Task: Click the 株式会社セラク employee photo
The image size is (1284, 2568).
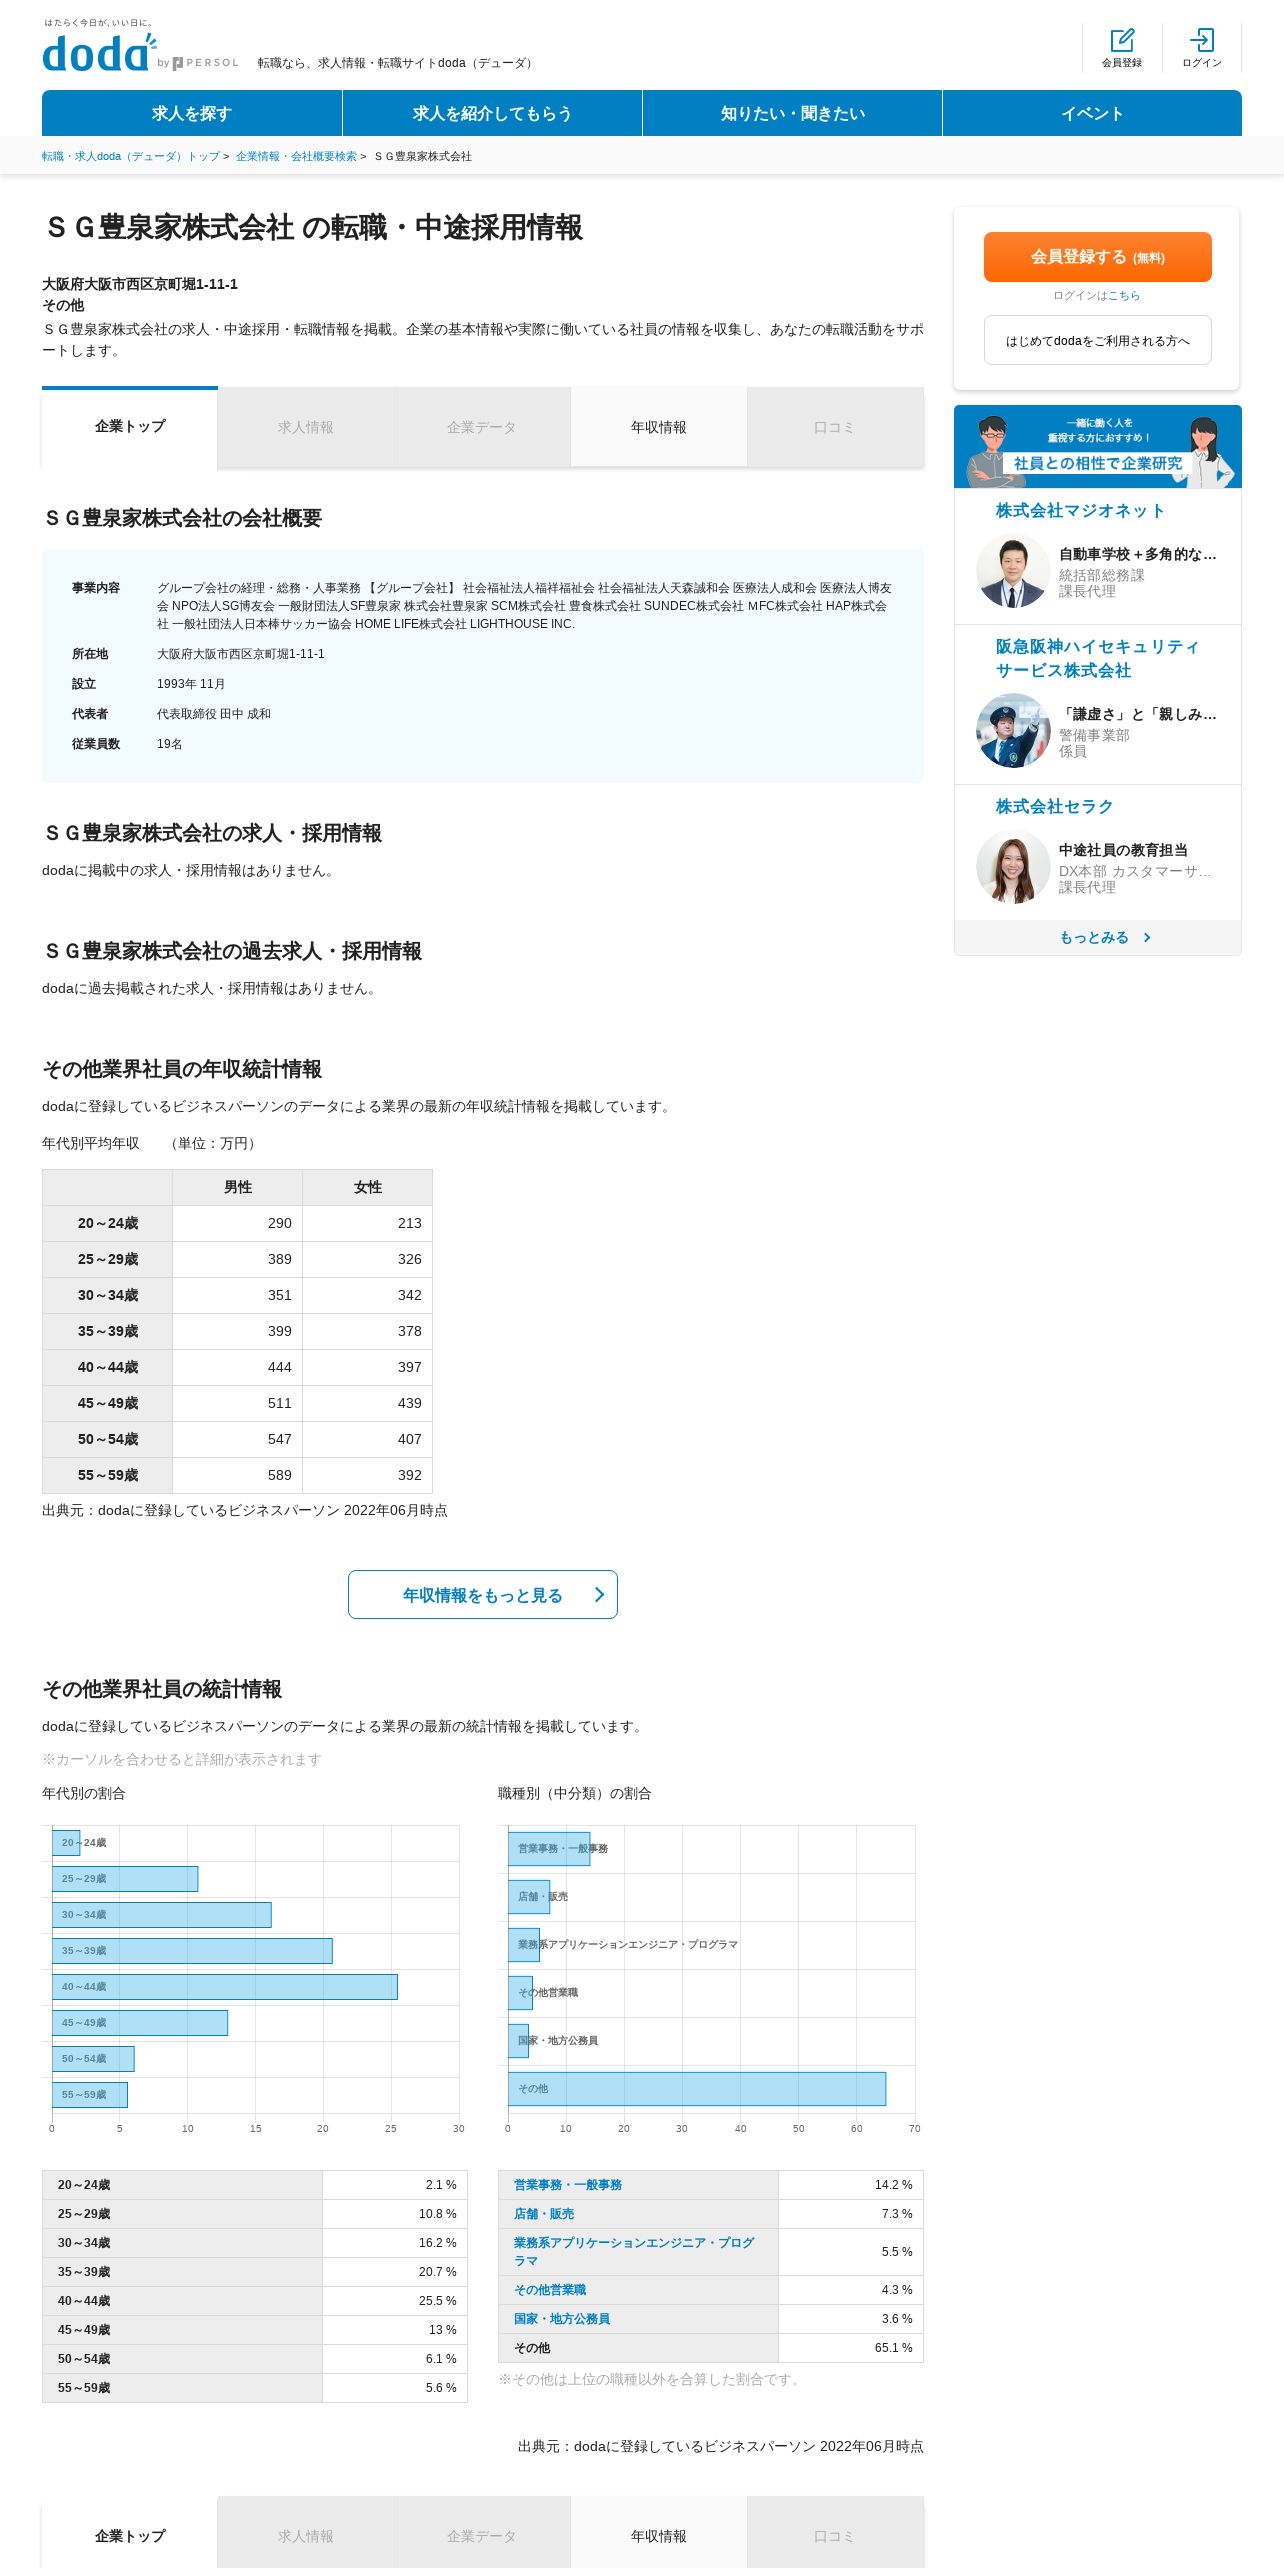Action: coord(1013,867)
